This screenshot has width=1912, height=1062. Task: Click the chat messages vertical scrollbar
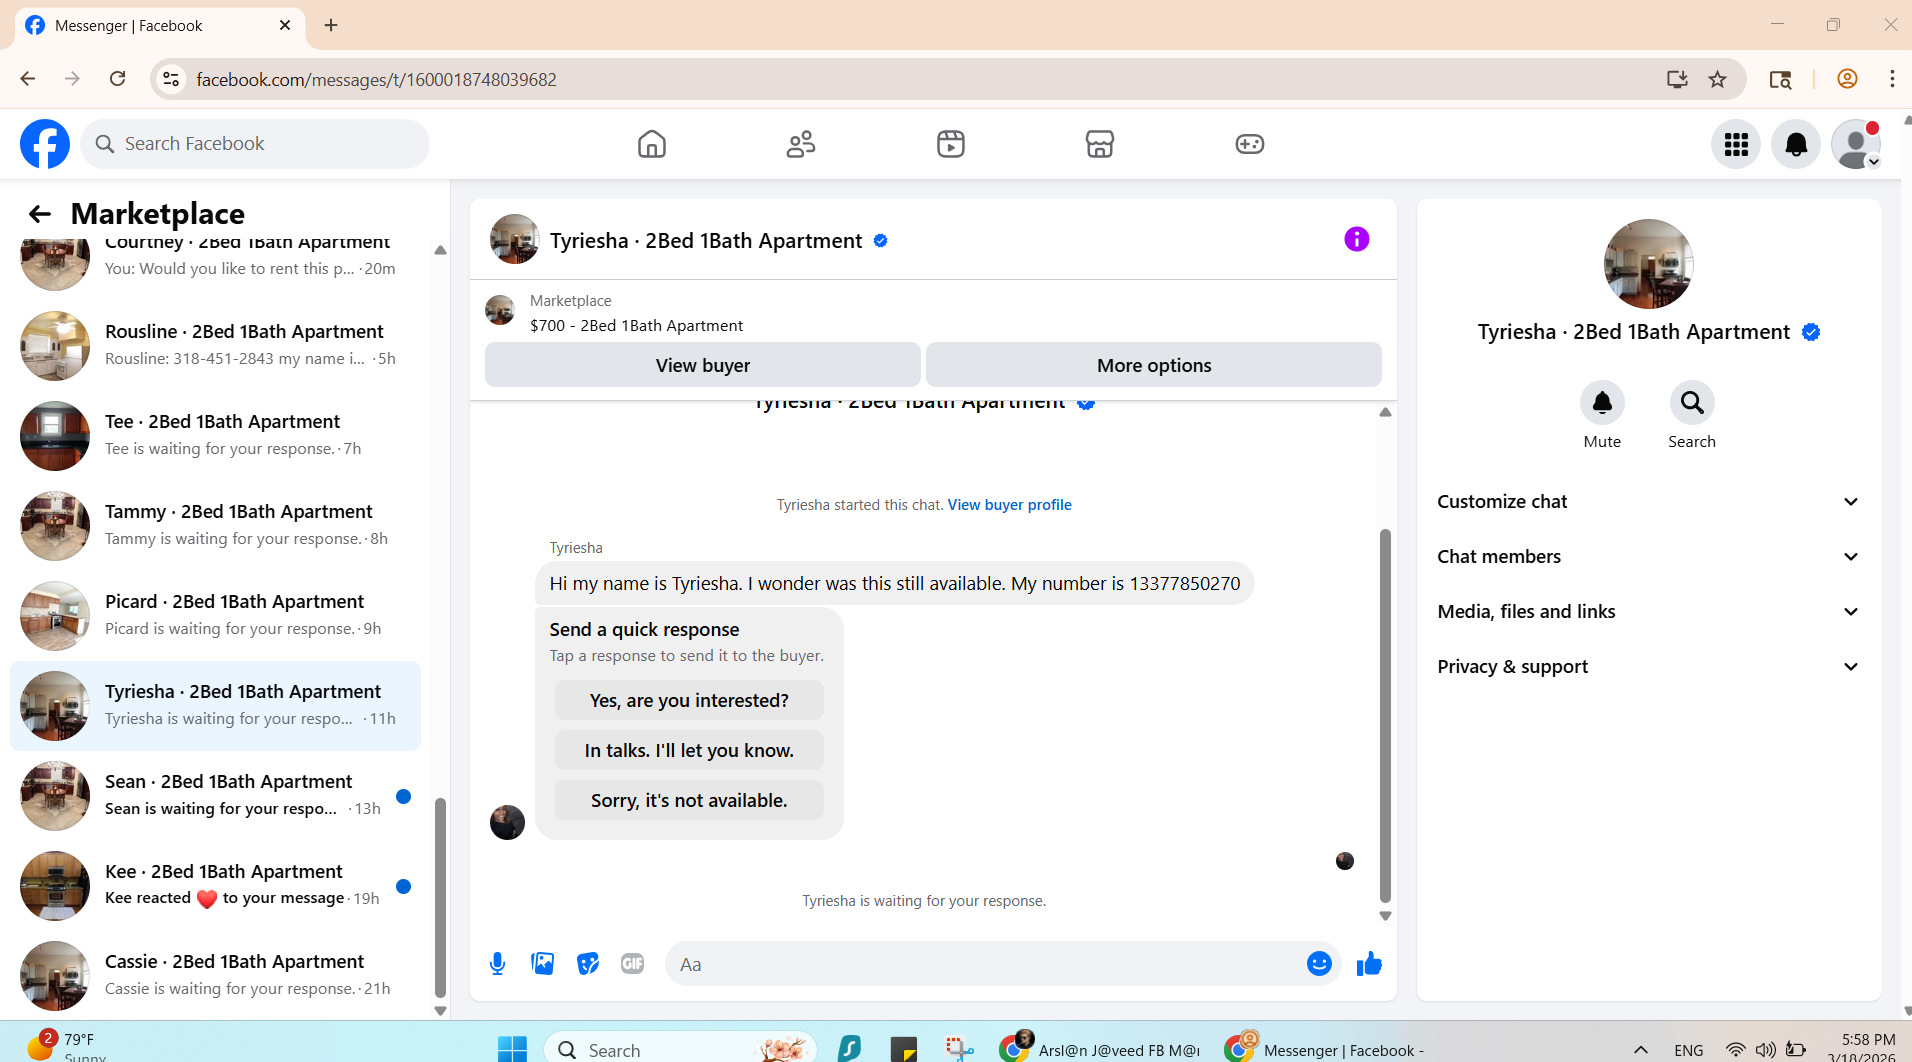(x=1385, y=716)
